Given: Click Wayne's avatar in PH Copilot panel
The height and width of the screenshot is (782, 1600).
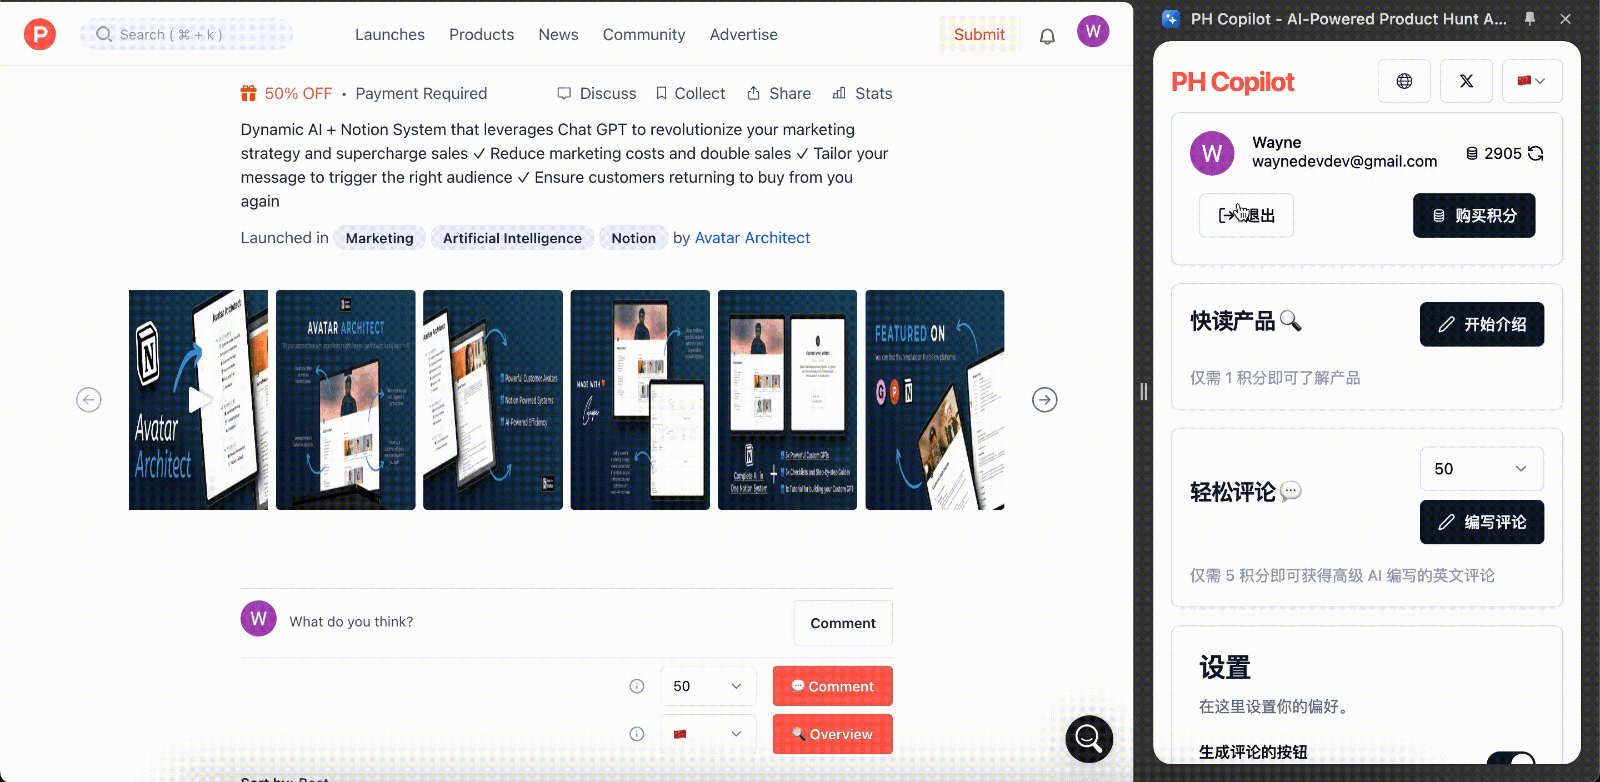Looking at the screenshot, I should 1212,153.
